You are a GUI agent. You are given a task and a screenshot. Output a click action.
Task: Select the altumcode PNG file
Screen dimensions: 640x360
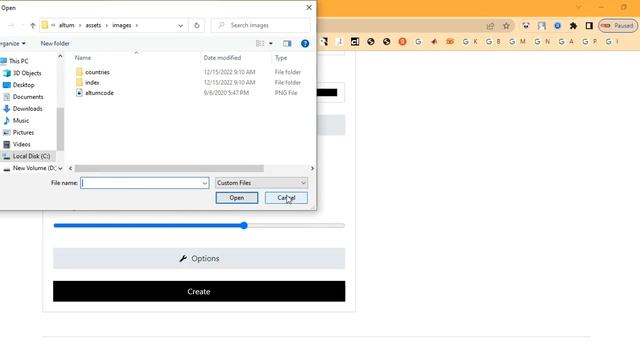(99, 93)
